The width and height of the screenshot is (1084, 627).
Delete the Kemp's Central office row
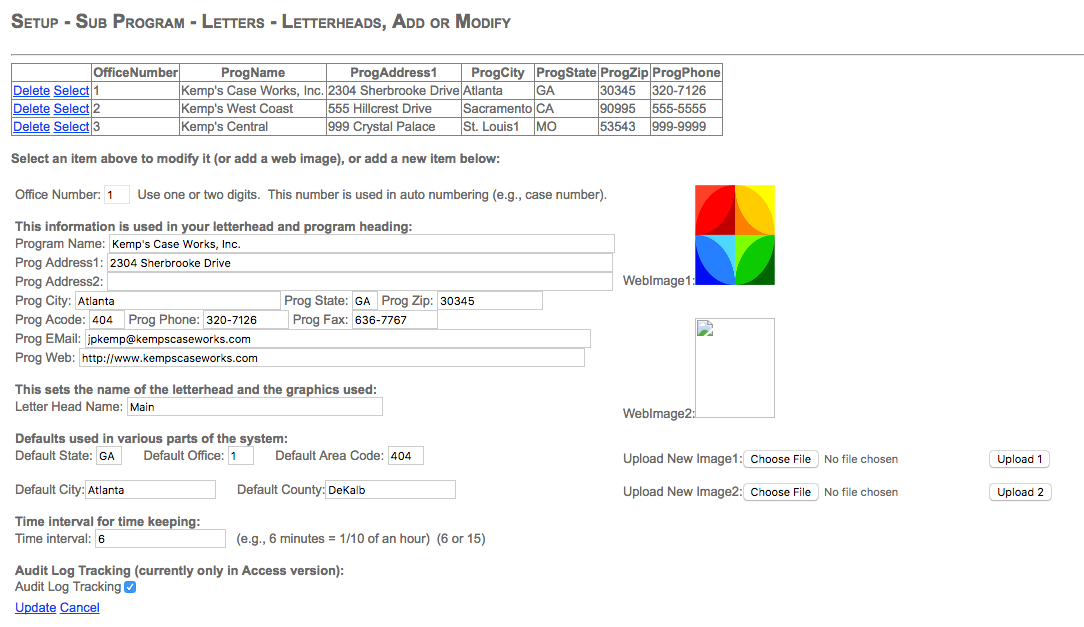pyautogui.click(x=31, y=127)
